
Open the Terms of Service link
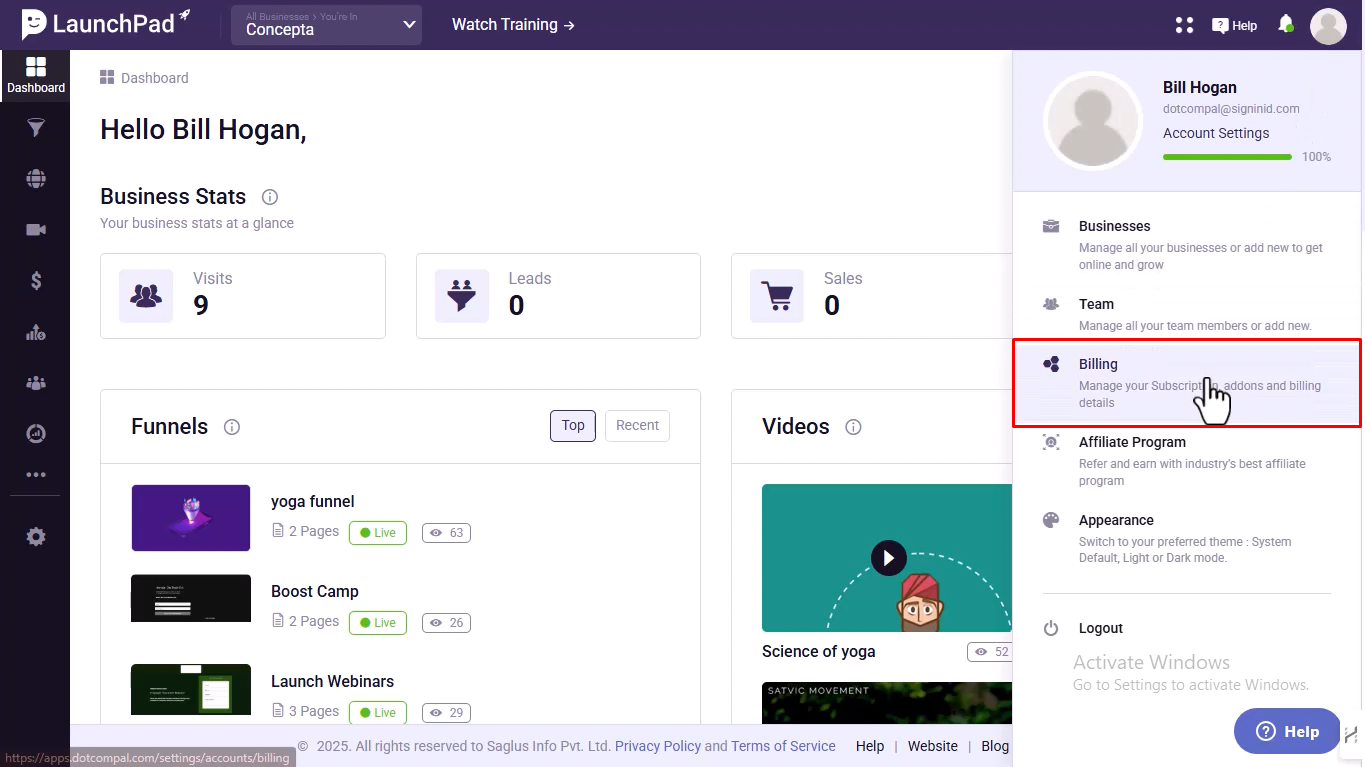pyautogui.click(x=783, y=746)
